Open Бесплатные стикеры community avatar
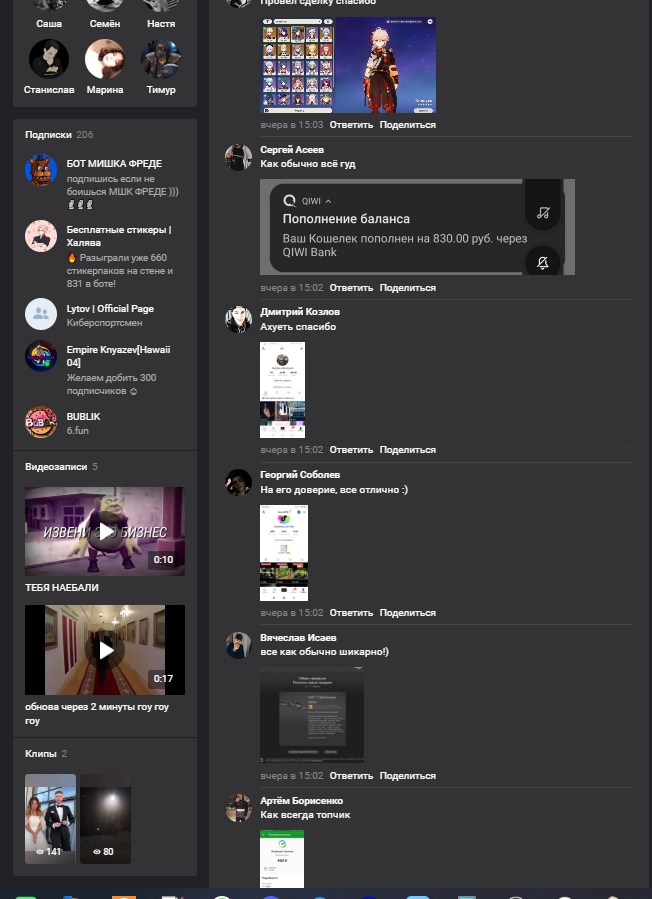 point(41,236)
